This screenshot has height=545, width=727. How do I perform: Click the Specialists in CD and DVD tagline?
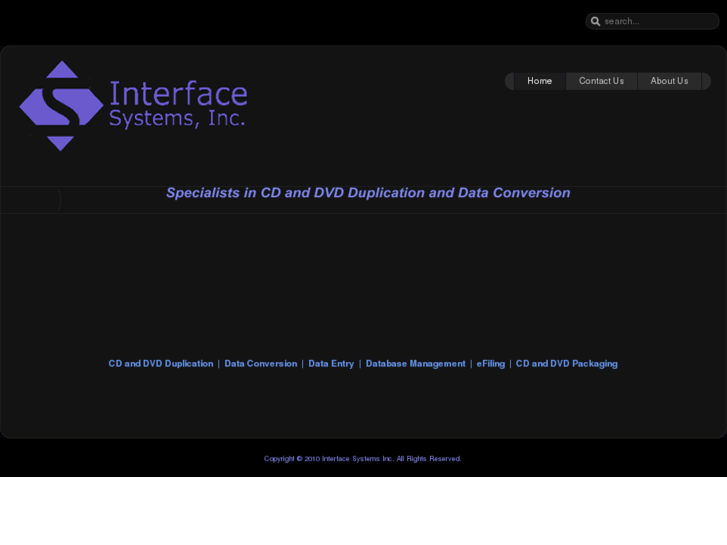point(368,193)
